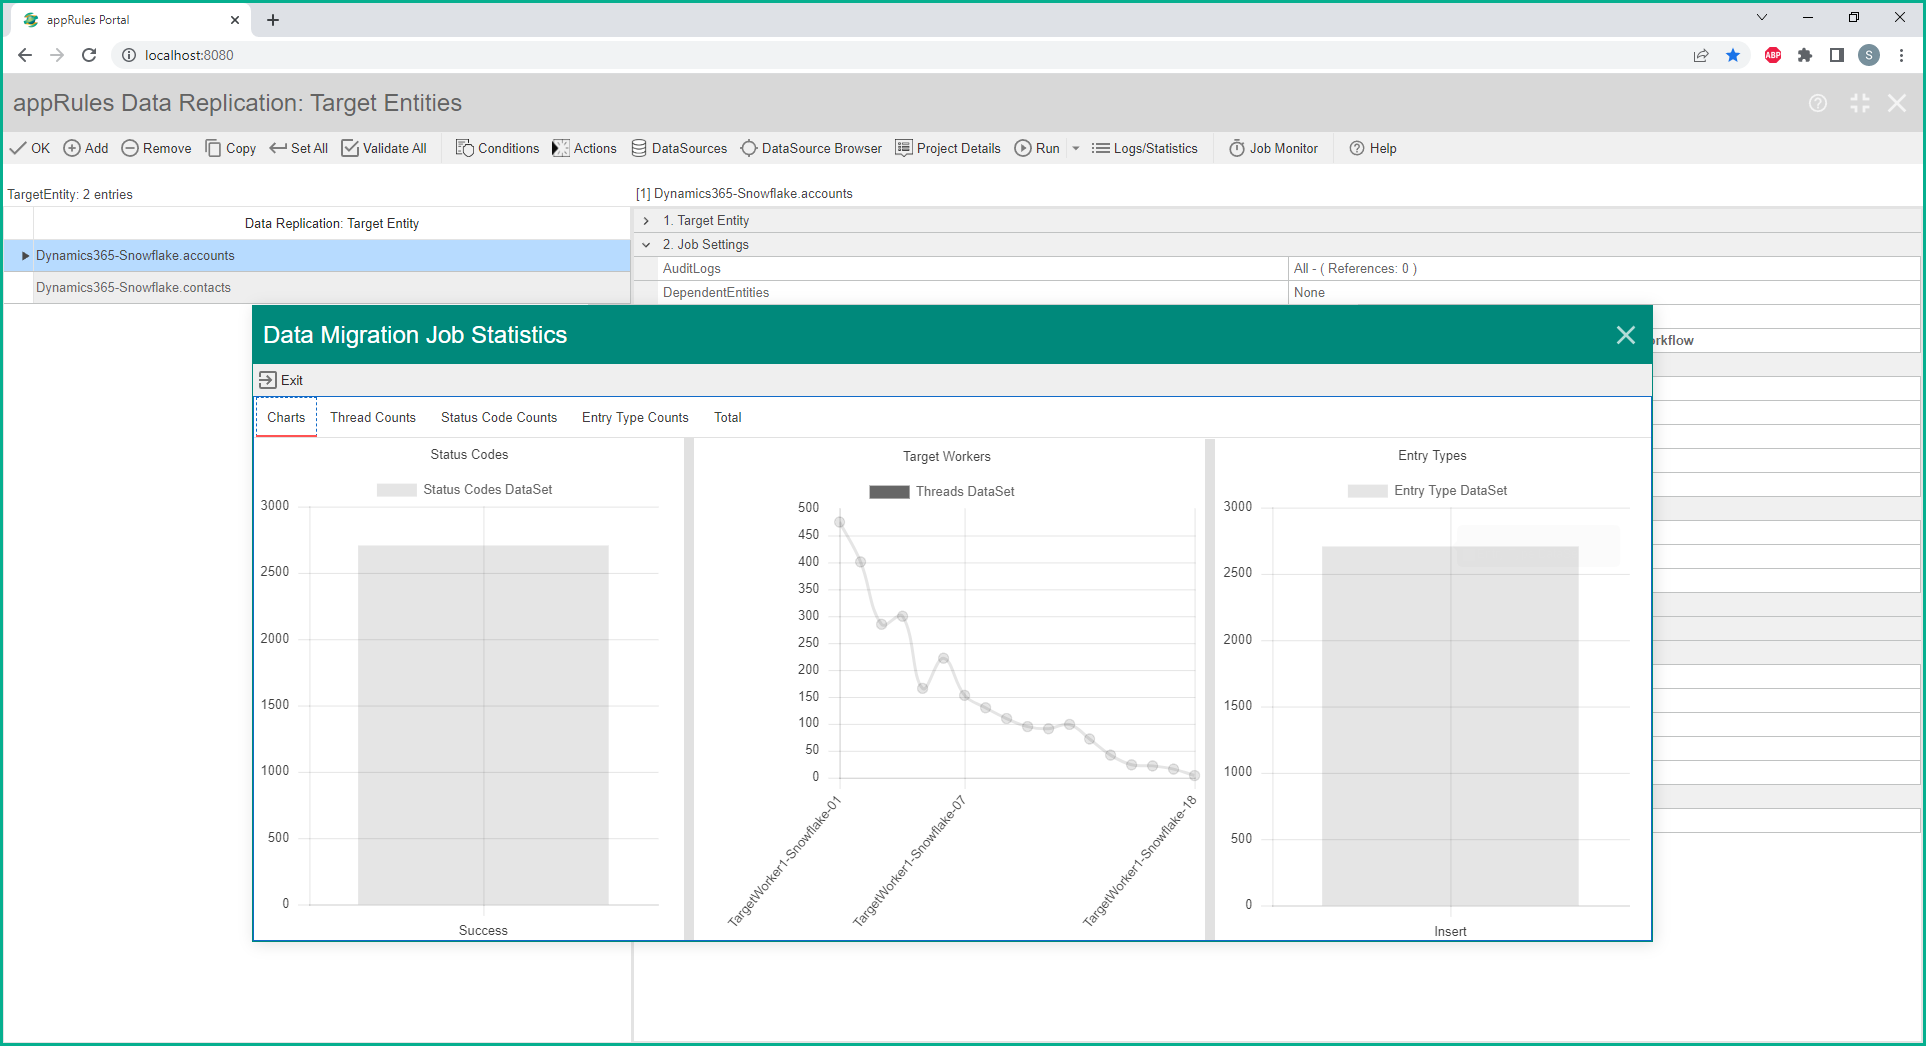Open the Run dropdown arrow
The image size is (1926, 1046).
click(1076, 149)
